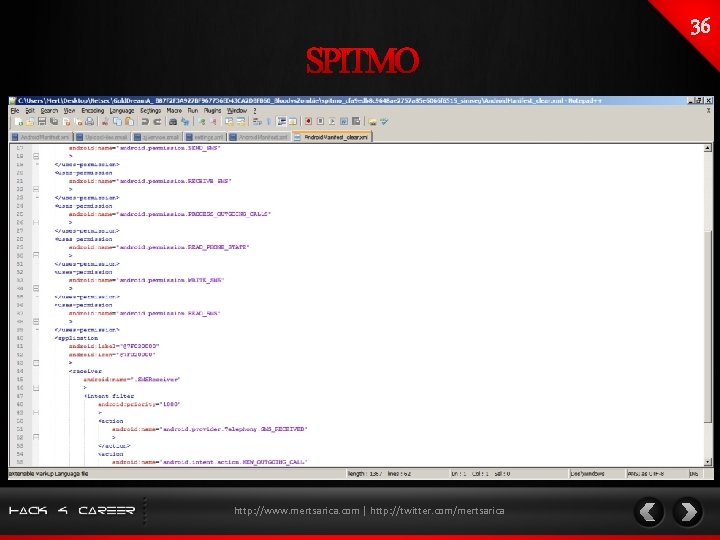Collapse fold marker on line 38
The image size is (720, 540).
tap(36, 321)
